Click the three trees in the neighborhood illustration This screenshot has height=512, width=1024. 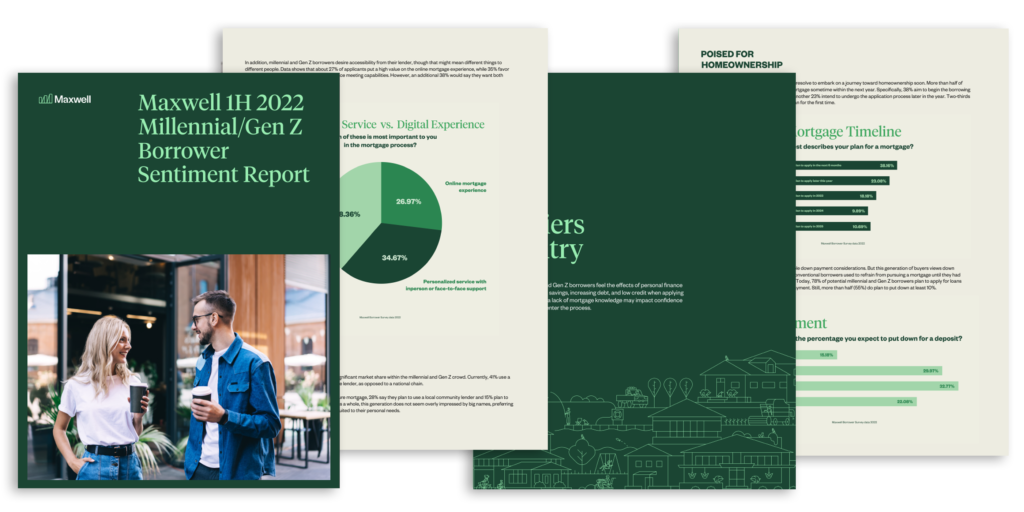(x=670, y=386)
